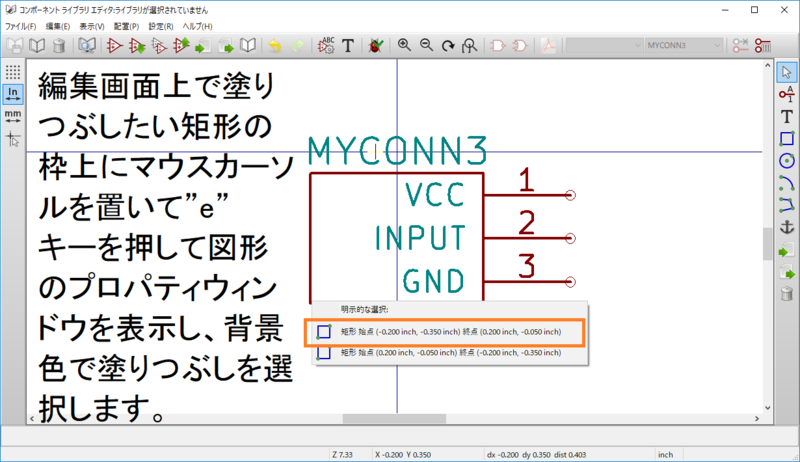Show associated datasheet PDF icon
Screen dimensions: 800x462
(x=548, y=46)
